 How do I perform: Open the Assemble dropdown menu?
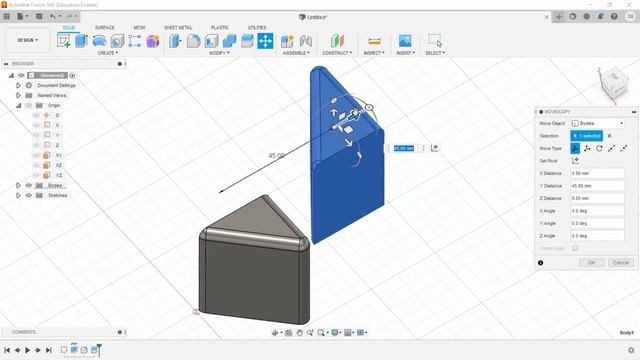pos(296,53)
